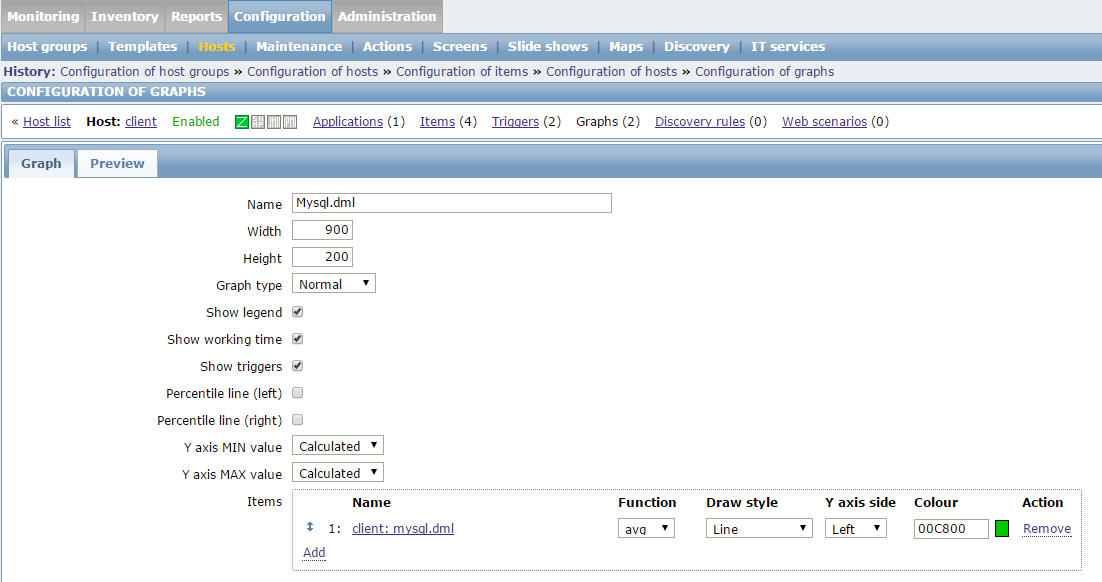1102x582 pixels.
Task: Click Add to insert graph item
Action: point(314,552)
